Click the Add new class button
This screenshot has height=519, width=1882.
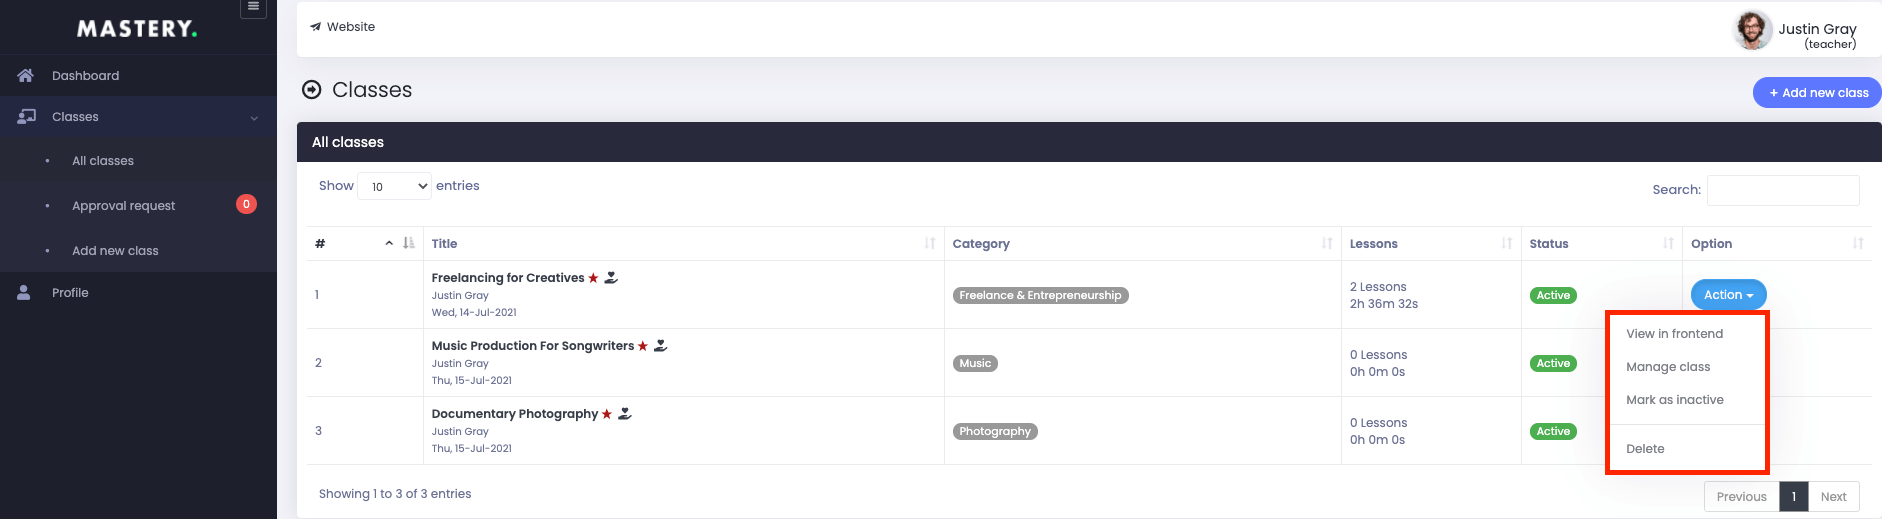click(x=1818, y=93)
